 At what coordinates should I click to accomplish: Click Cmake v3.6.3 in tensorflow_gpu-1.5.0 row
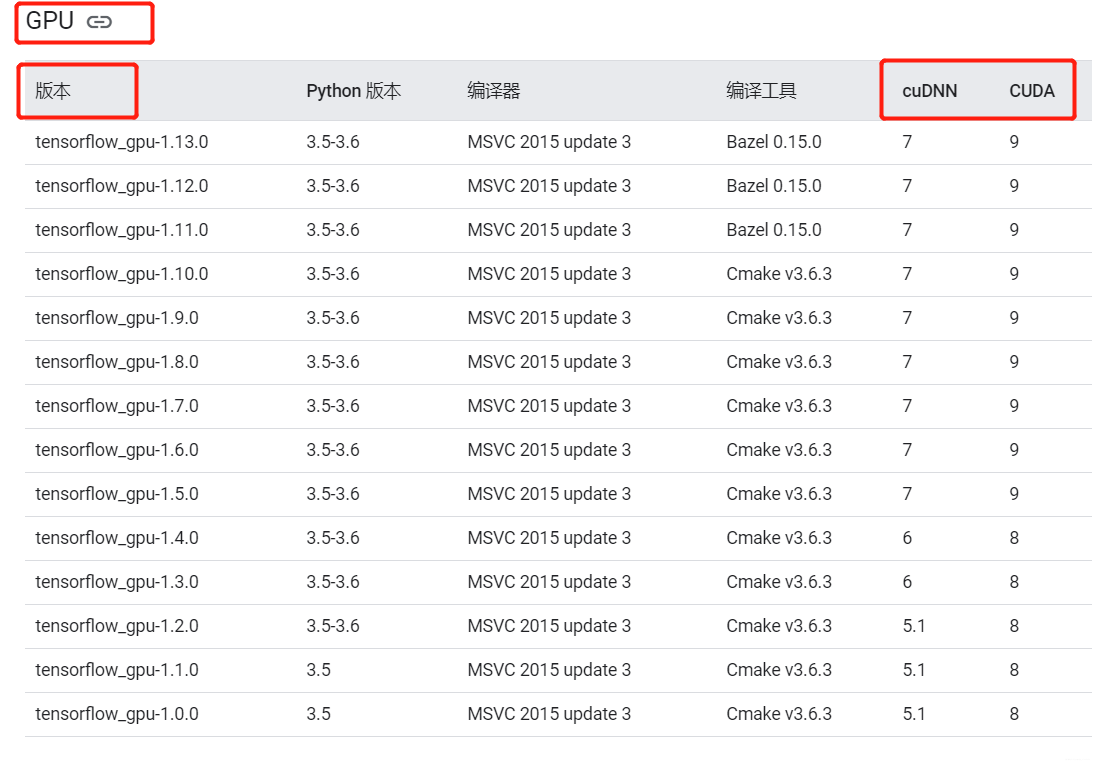click(779, 495)
